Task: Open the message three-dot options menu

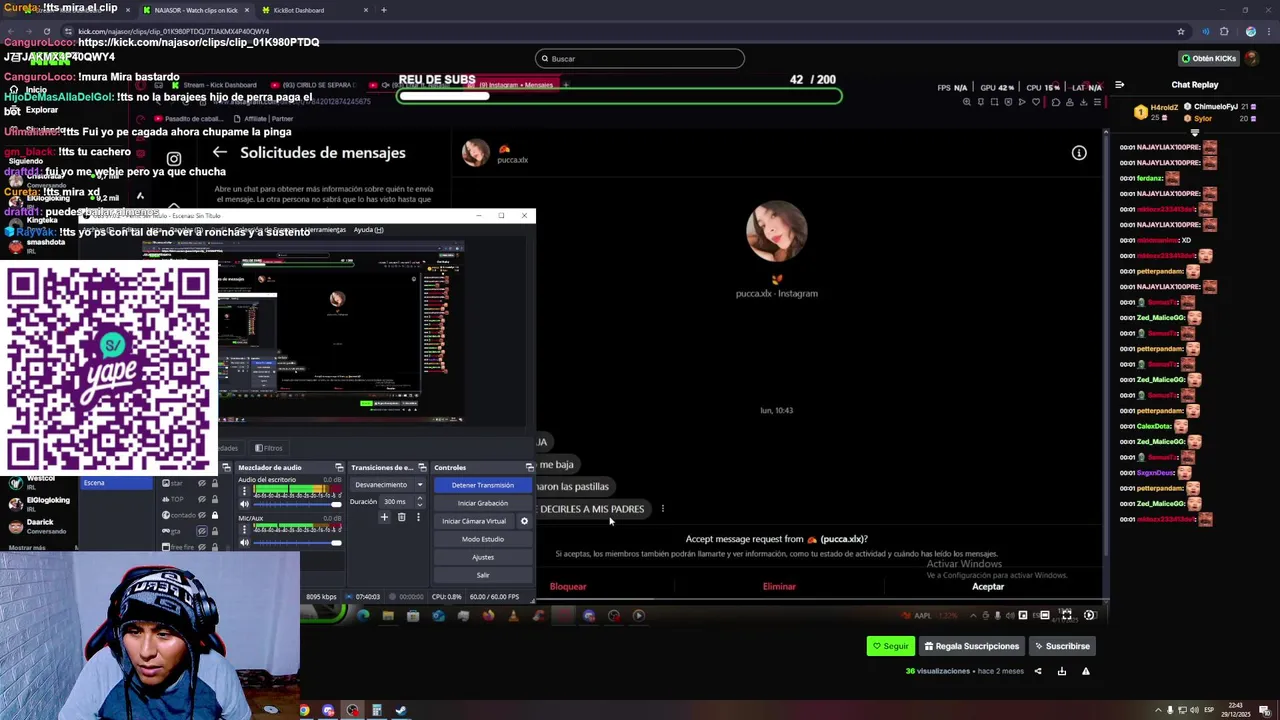Action: pyautogui.click(x=662, y=509)
